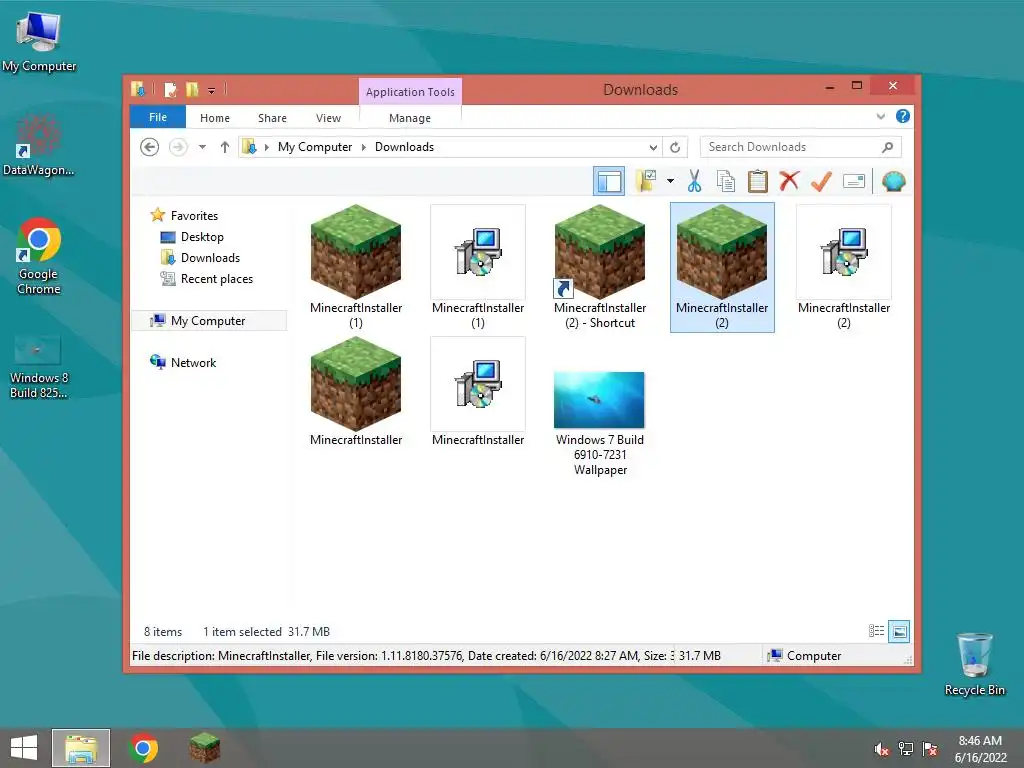Click My Computer in the address bar
Screen dimensions: 1024x768
coord(315,147)
